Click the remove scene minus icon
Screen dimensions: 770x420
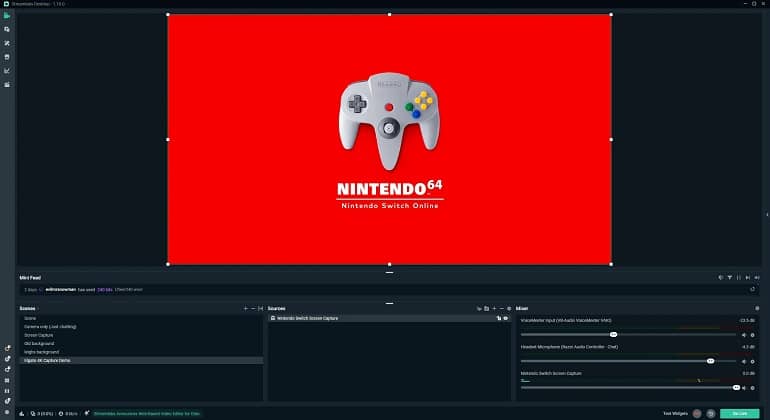coord(253,308)
